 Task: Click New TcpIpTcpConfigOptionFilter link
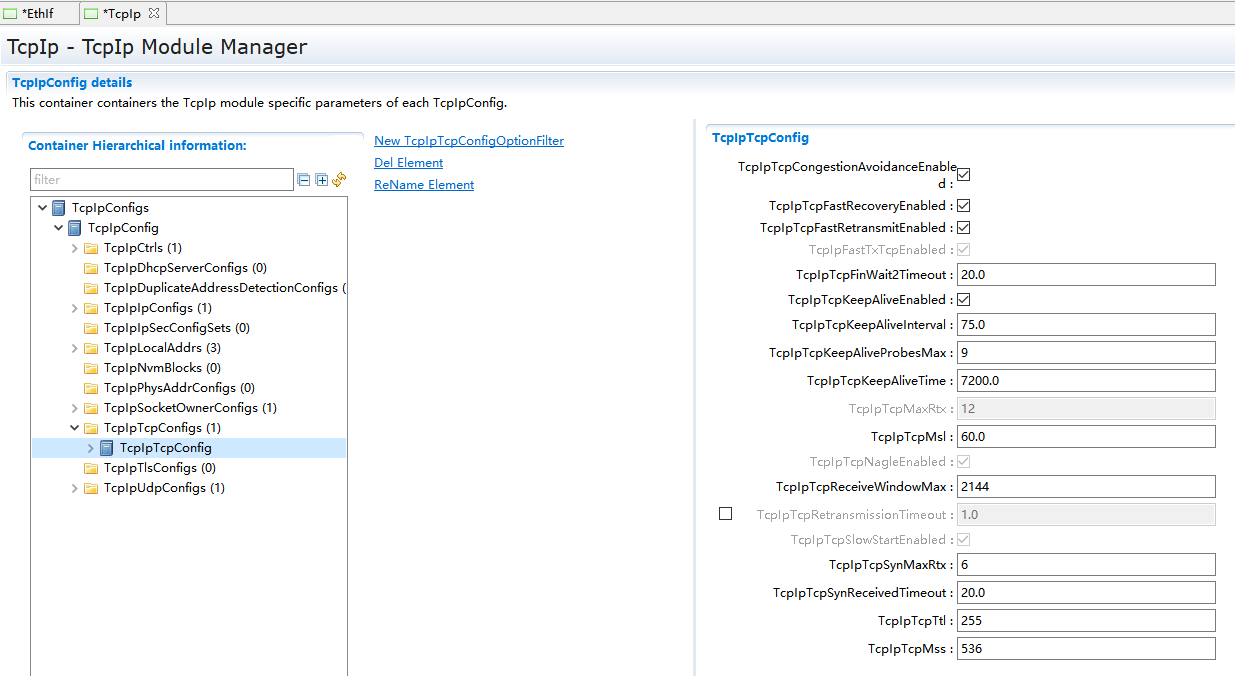(468, 141)
